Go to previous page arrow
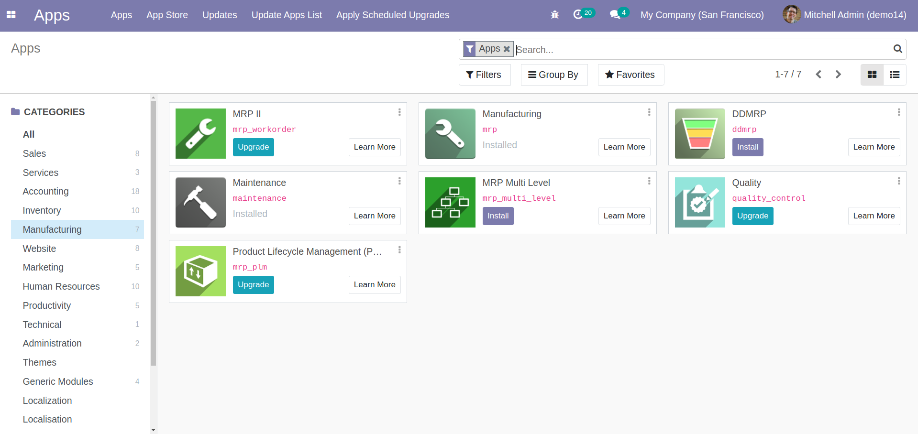The height and width of the screenshot is (434, 918). tap(818, 74)
